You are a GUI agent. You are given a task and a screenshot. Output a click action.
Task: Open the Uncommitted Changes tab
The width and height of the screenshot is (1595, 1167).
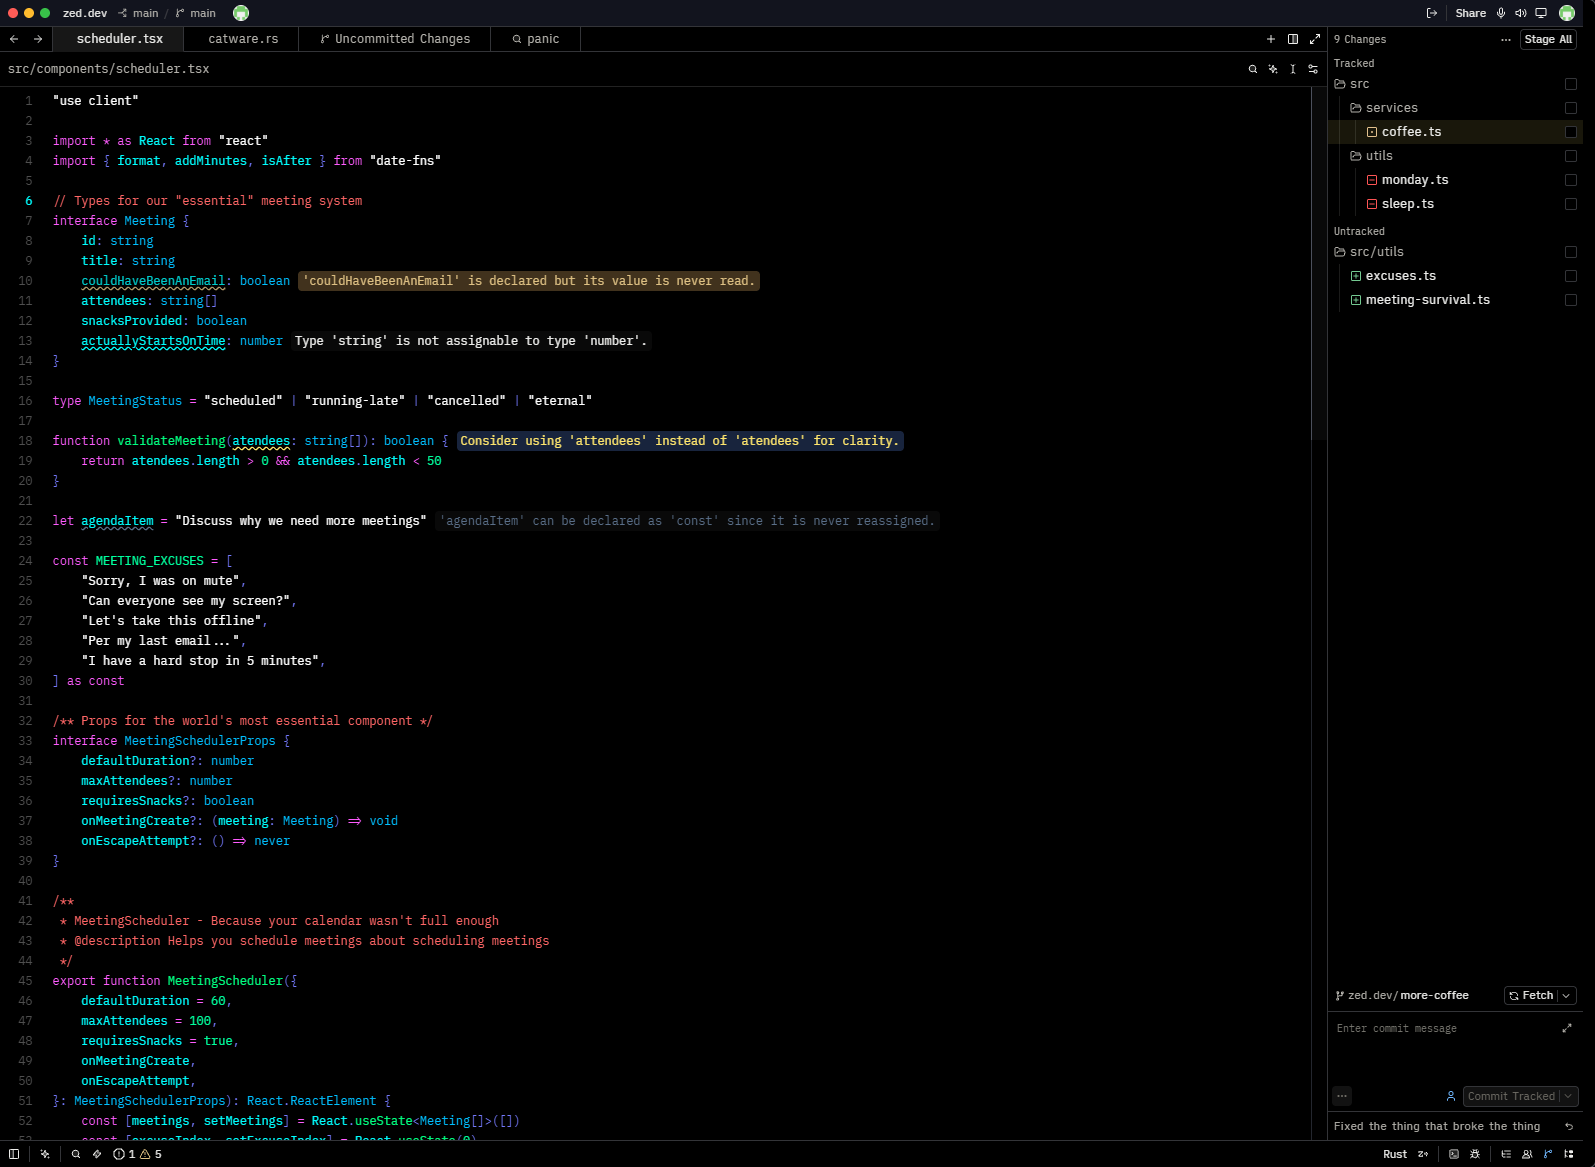click(x=395, y=39)
